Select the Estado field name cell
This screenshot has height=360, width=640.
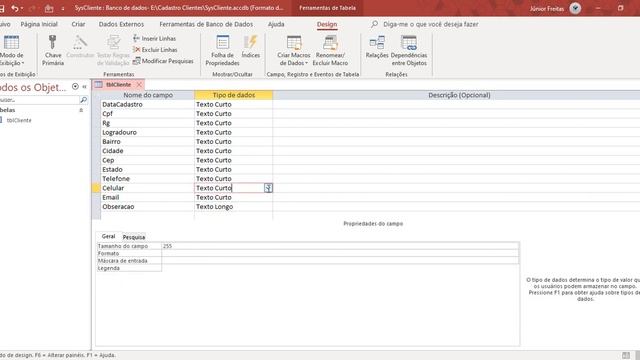click(148, 170)
